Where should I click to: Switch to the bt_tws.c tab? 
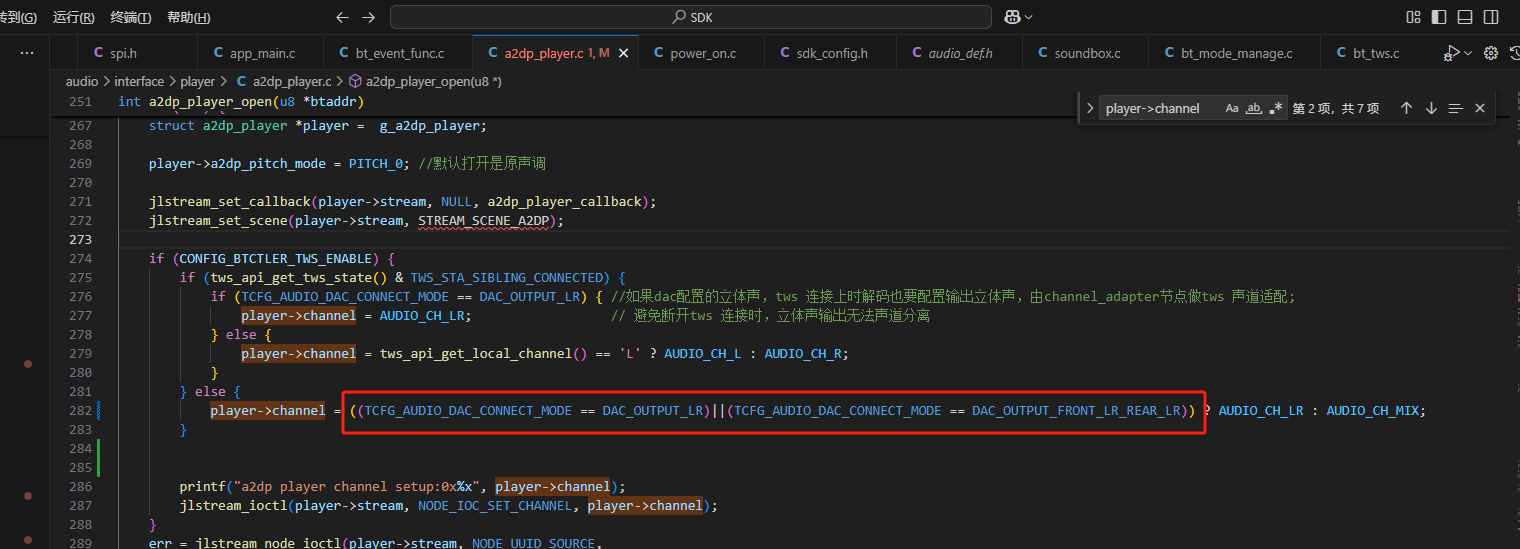click(x=1375, y=53)
